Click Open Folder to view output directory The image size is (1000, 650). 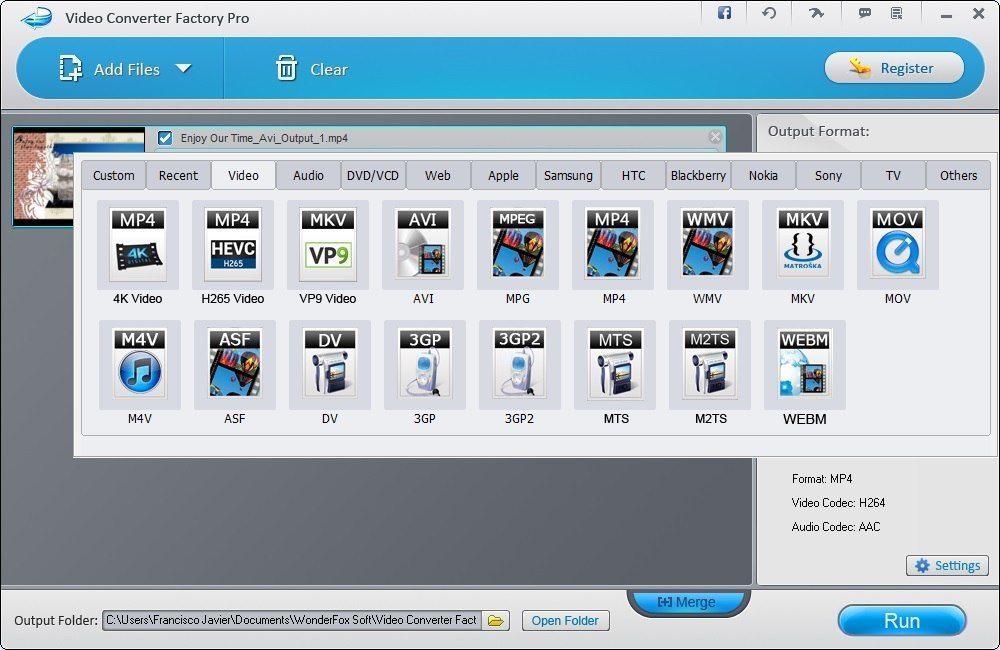(x=565, y=620)
